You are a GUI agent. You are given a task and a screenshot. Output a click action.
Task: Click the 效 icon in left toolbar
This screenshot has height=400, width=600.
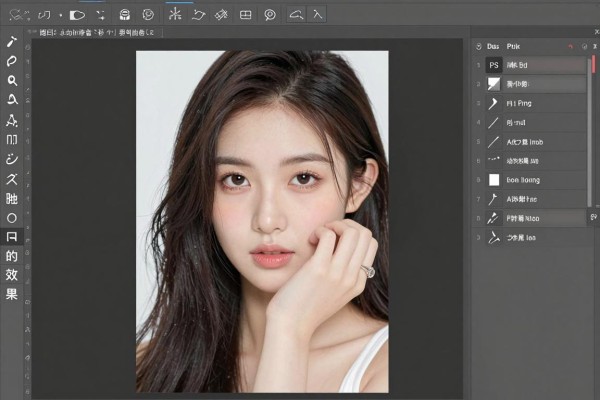coord(12,275)
